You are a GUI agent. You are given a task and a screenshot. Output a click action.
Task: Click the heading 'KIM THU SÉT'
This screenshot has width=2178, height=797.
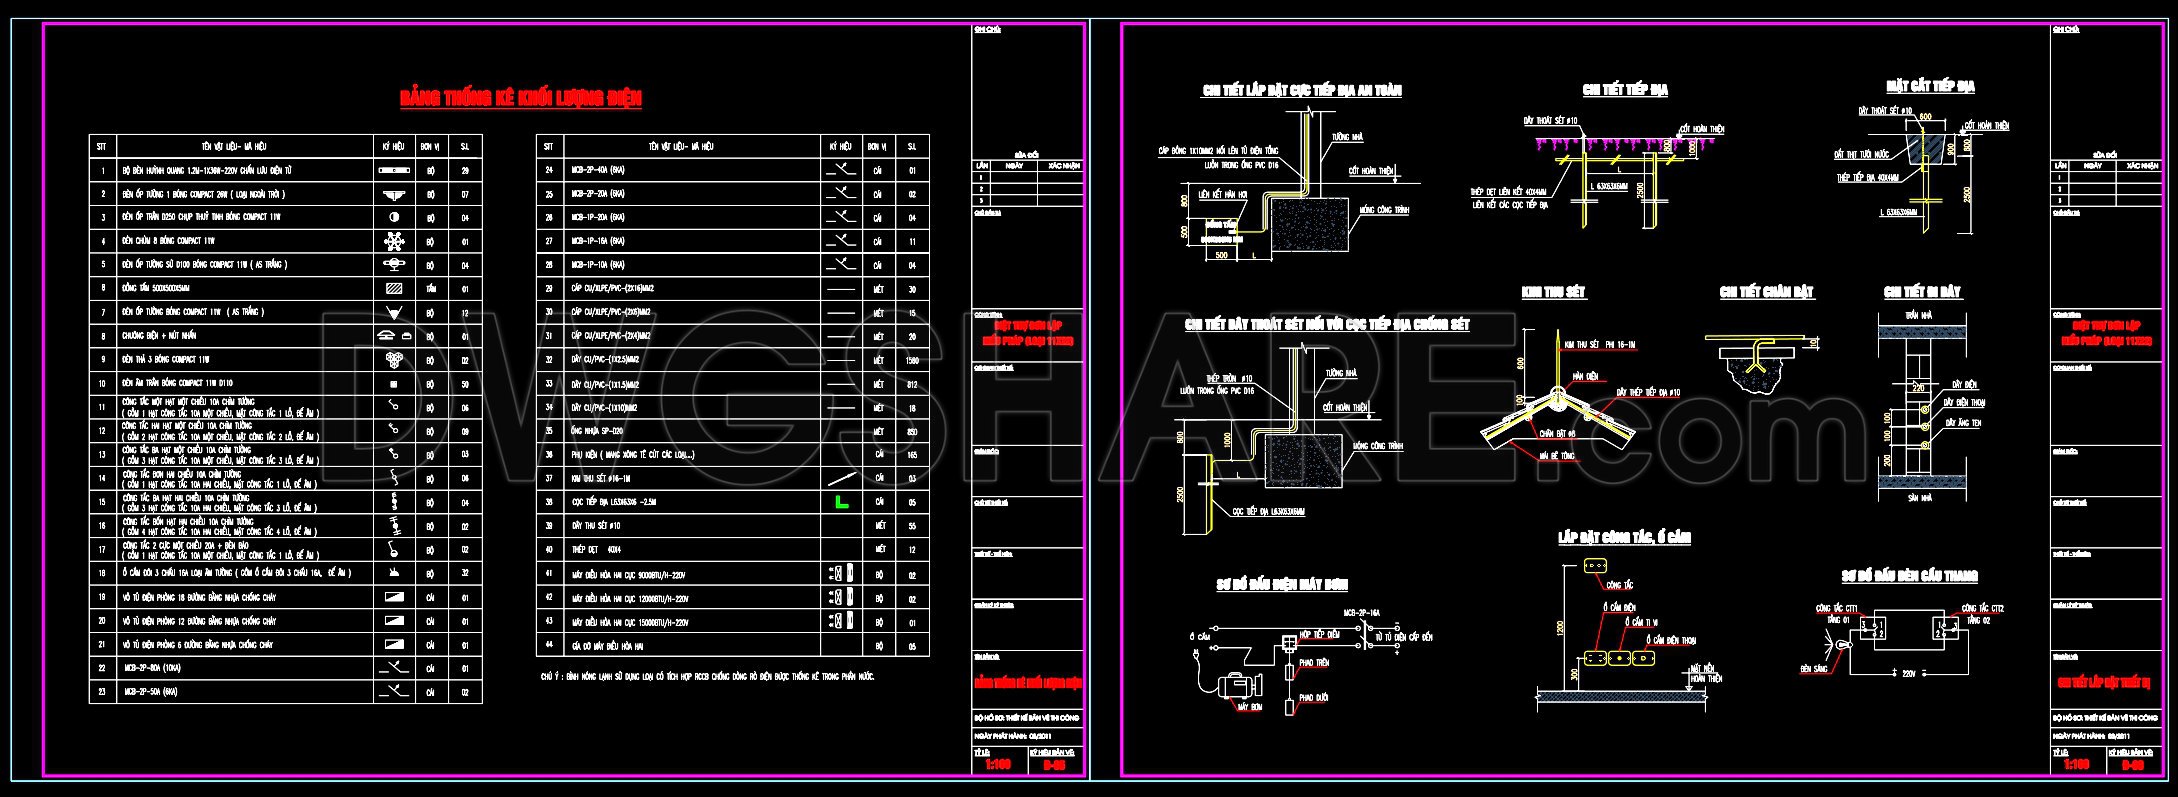[1553, 292]
